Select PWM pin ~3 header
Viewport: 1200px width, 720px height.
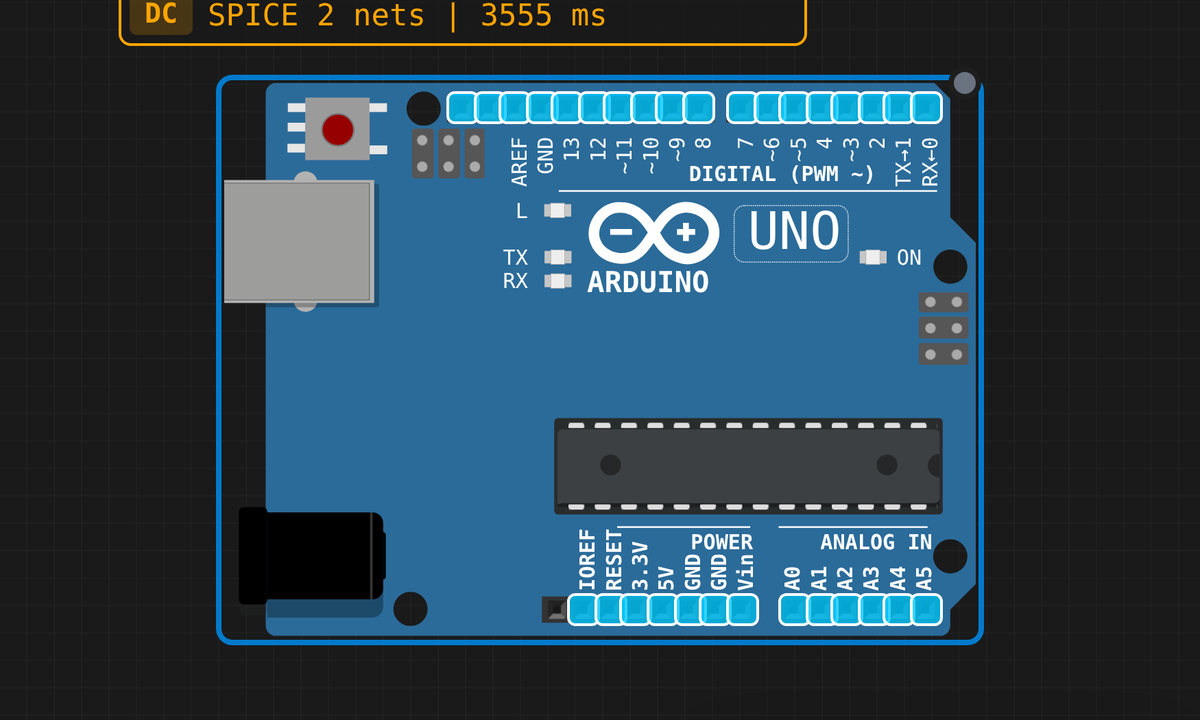846,107
